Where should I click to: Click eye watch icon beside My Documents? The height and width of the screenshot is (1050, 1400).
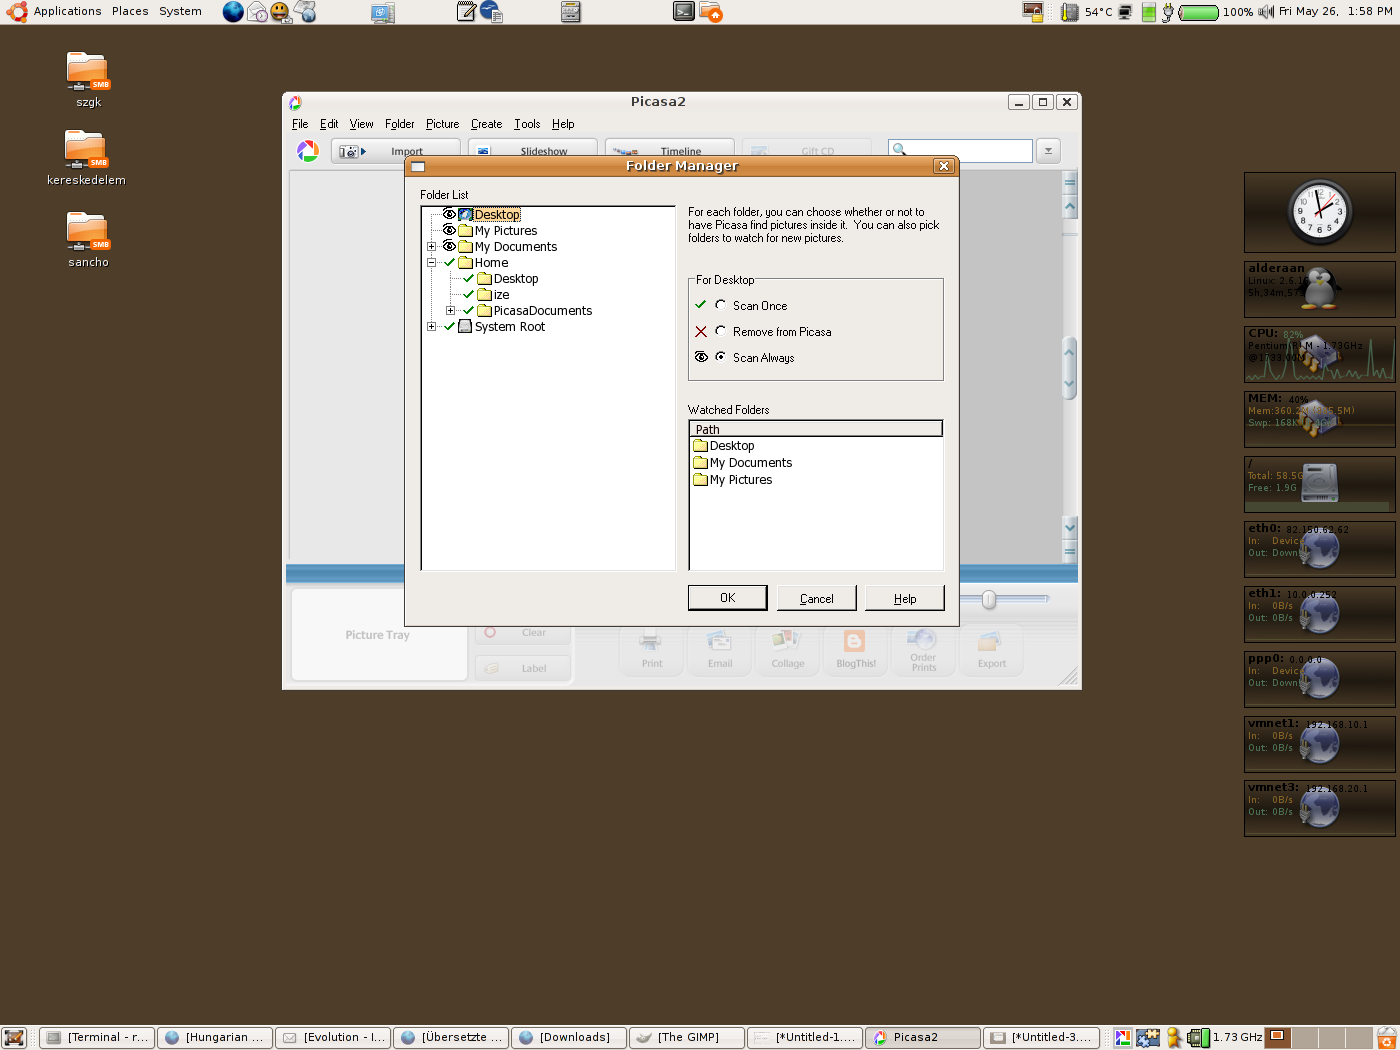tap(449, 246)
